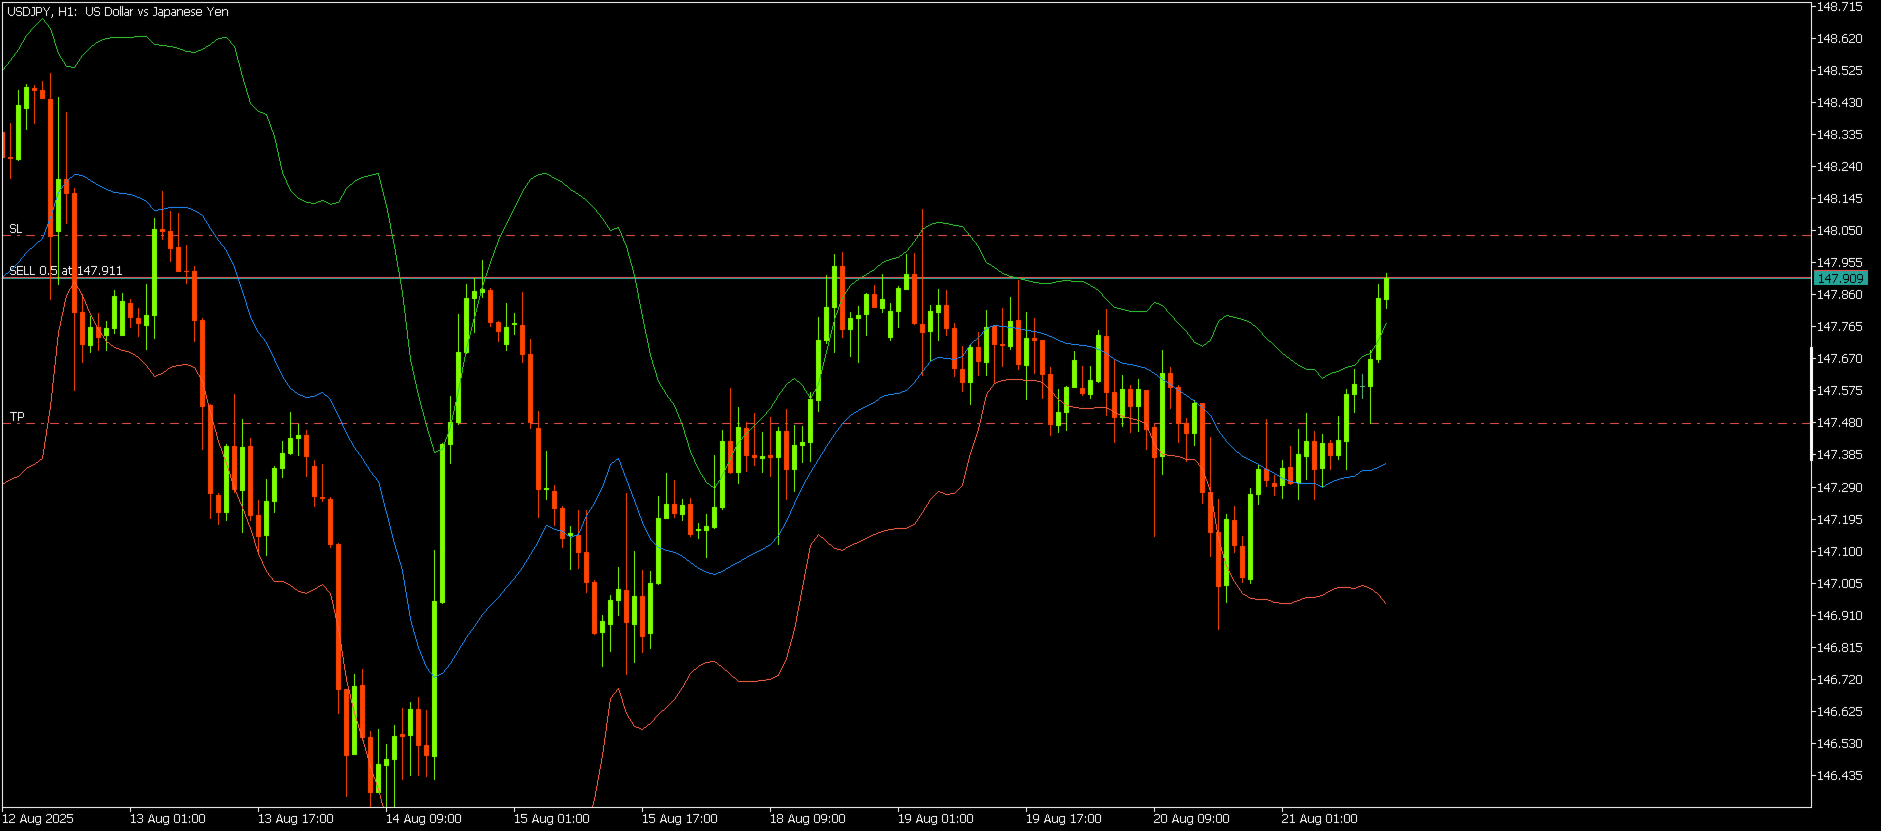Click the 146.435 price scale value
1881x831 pixels.
tap(1840, 776)
